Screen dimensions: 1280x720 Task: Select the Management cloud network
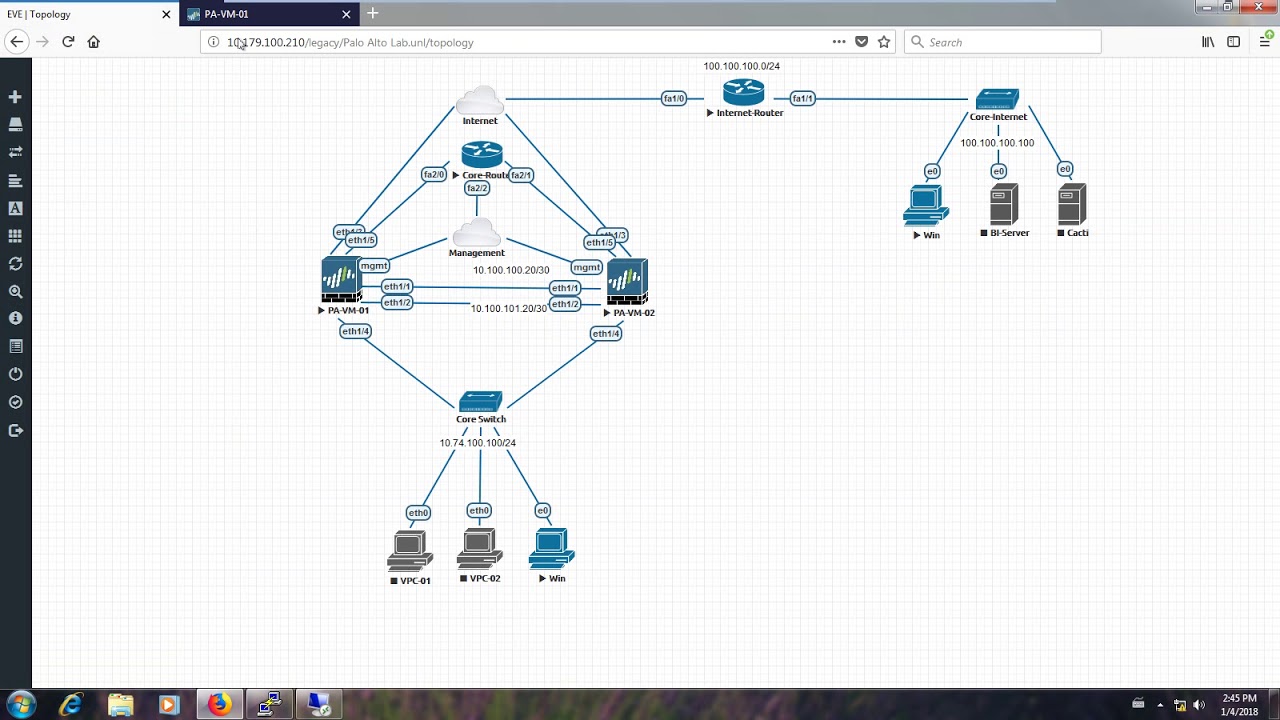tap(476, 232)
